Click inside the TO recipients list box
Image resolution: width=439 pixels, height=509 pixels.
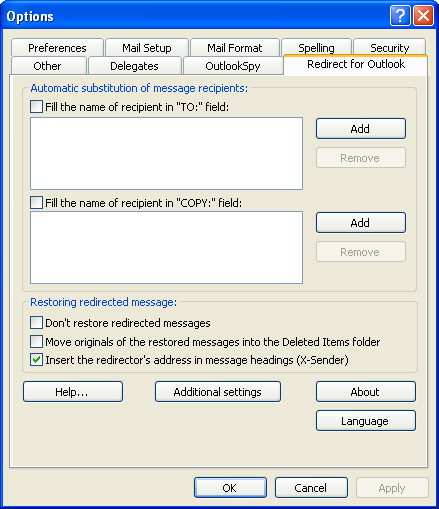pyautogui.click(x=166, y=153)
